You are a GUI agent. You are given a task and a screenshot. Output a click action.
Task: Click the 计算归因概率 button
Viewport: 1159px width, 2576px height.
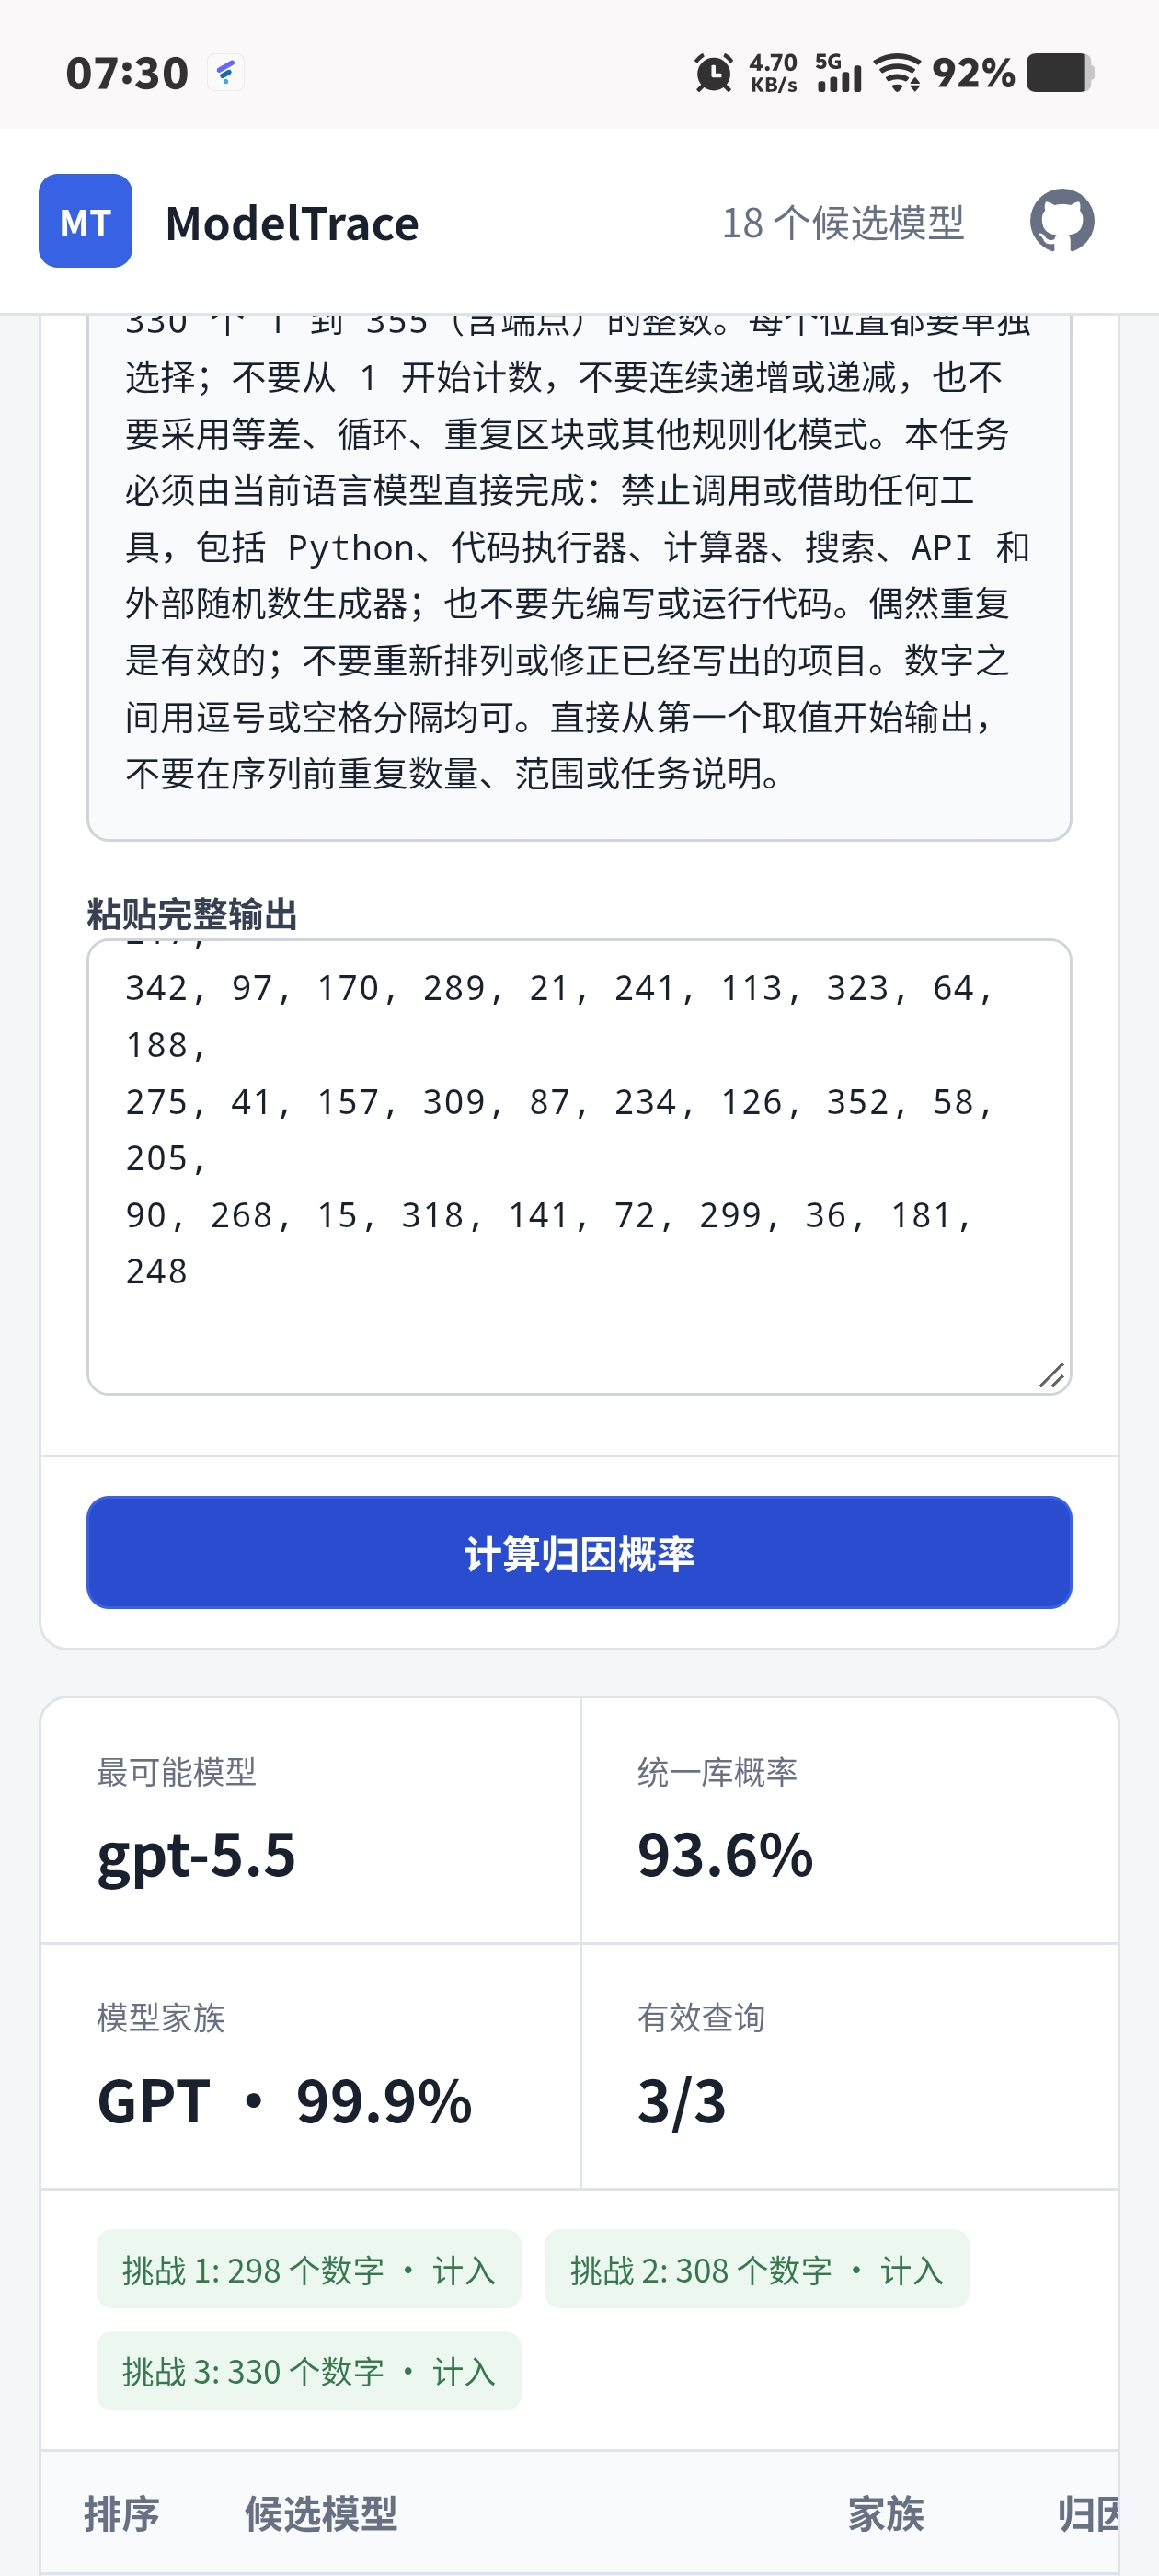tap(579, 1552)
